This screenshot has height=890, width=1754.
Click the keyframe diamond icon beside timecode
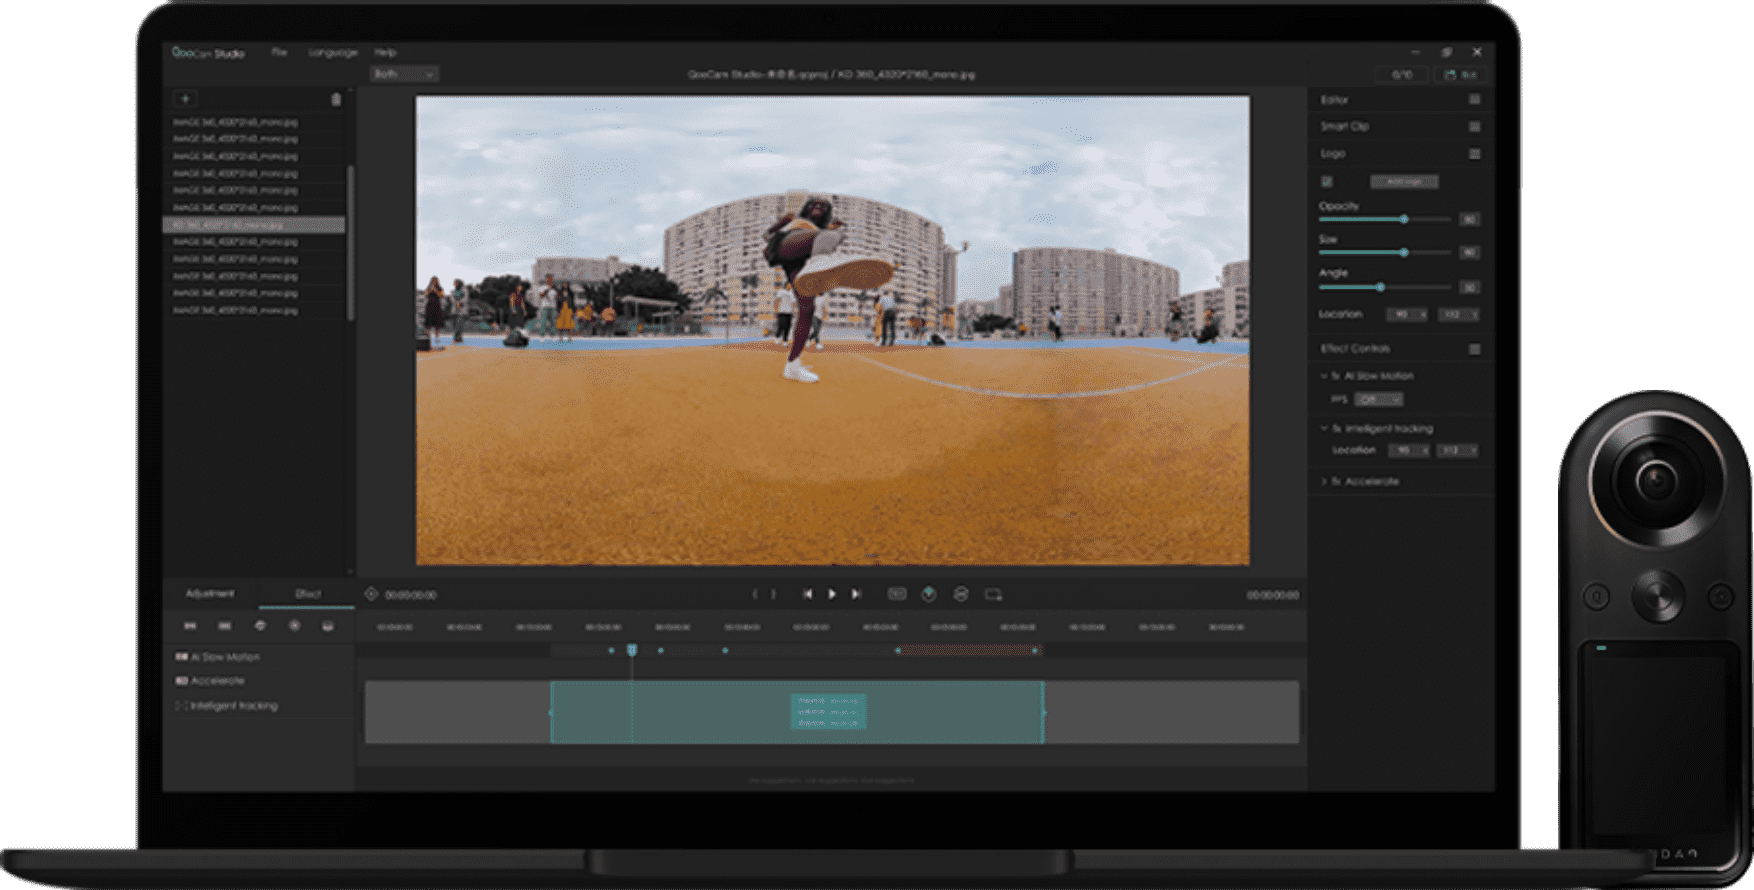(371, 594)
